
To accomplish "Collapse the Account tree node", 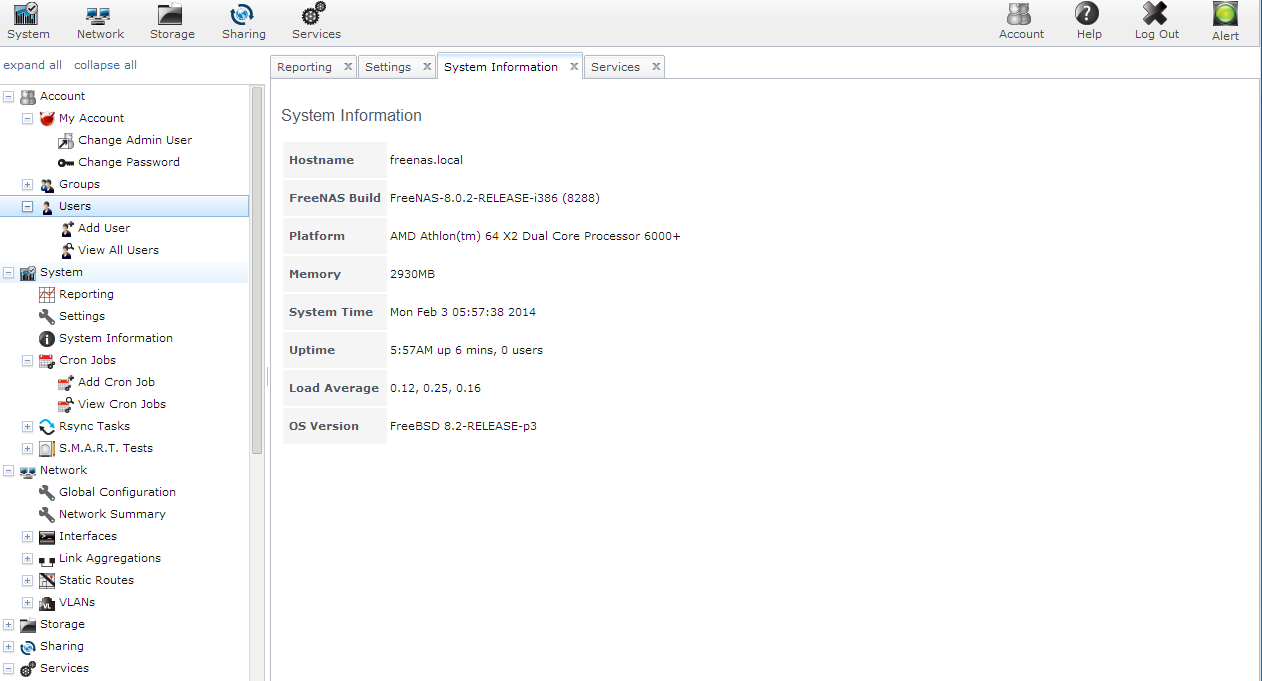I will (9, 96).
